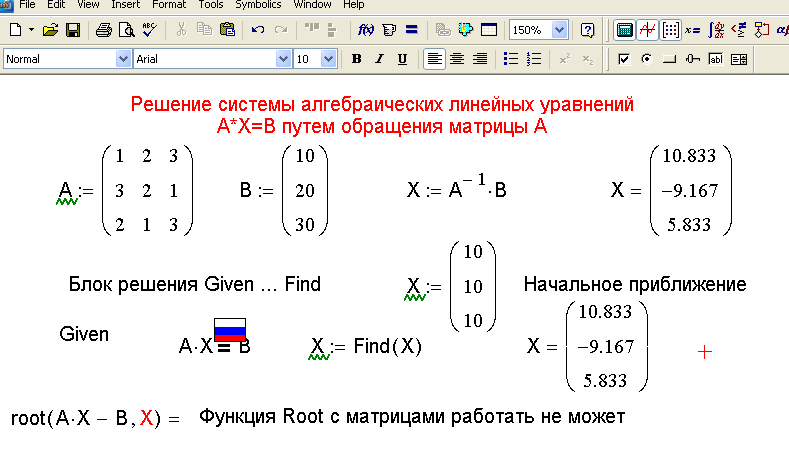Open the Calculus toolbar with integral icon

click(716, 30)
